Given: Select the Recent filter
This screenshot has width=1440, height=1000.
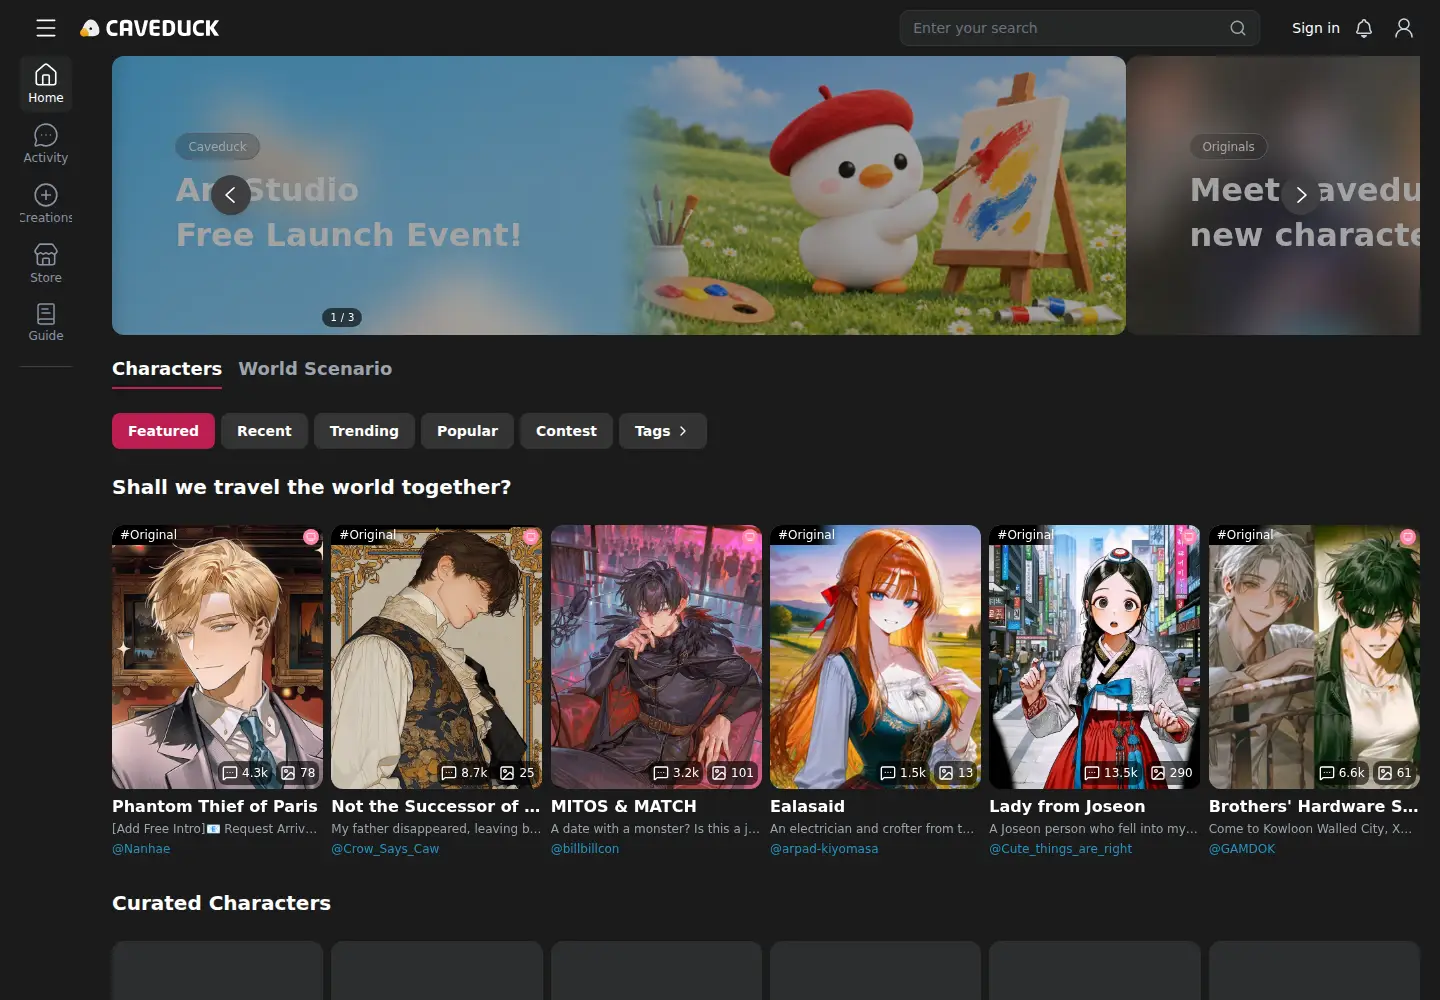Looking at the screenshot, I should [264, 431].
